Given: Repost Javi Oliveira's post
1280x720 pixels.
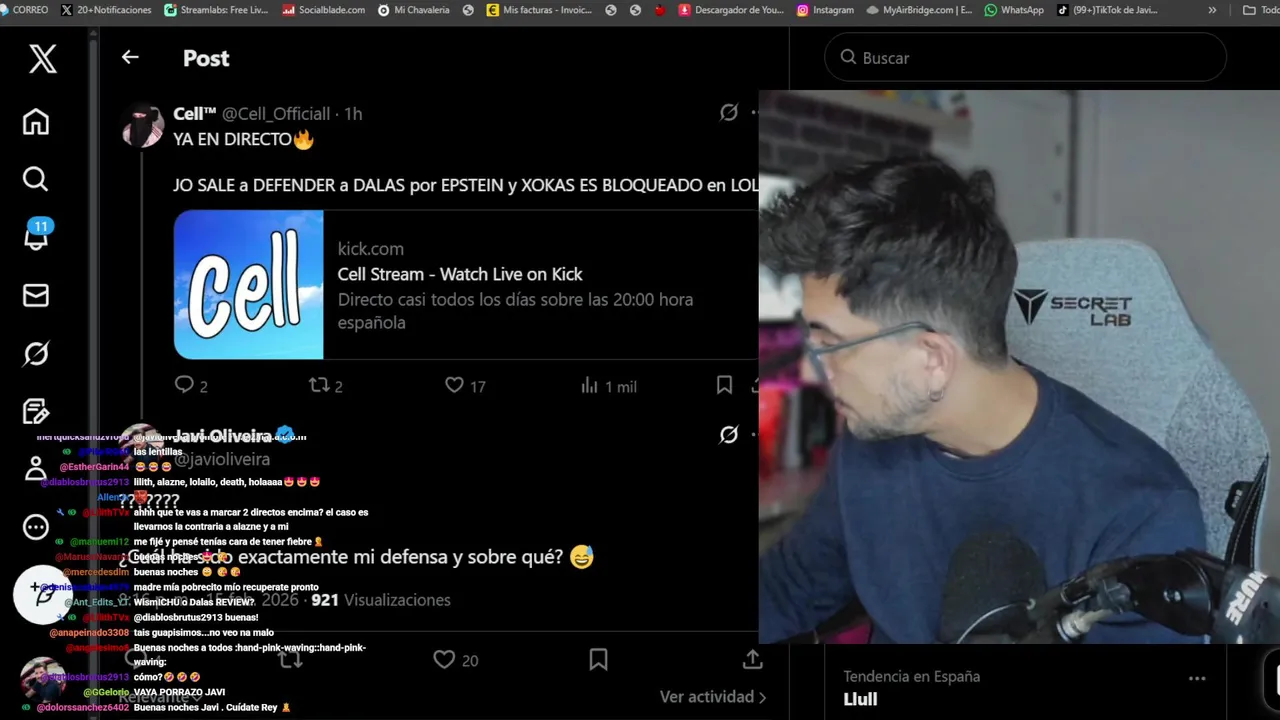Looking at the screenshot, I should [291, 660].
